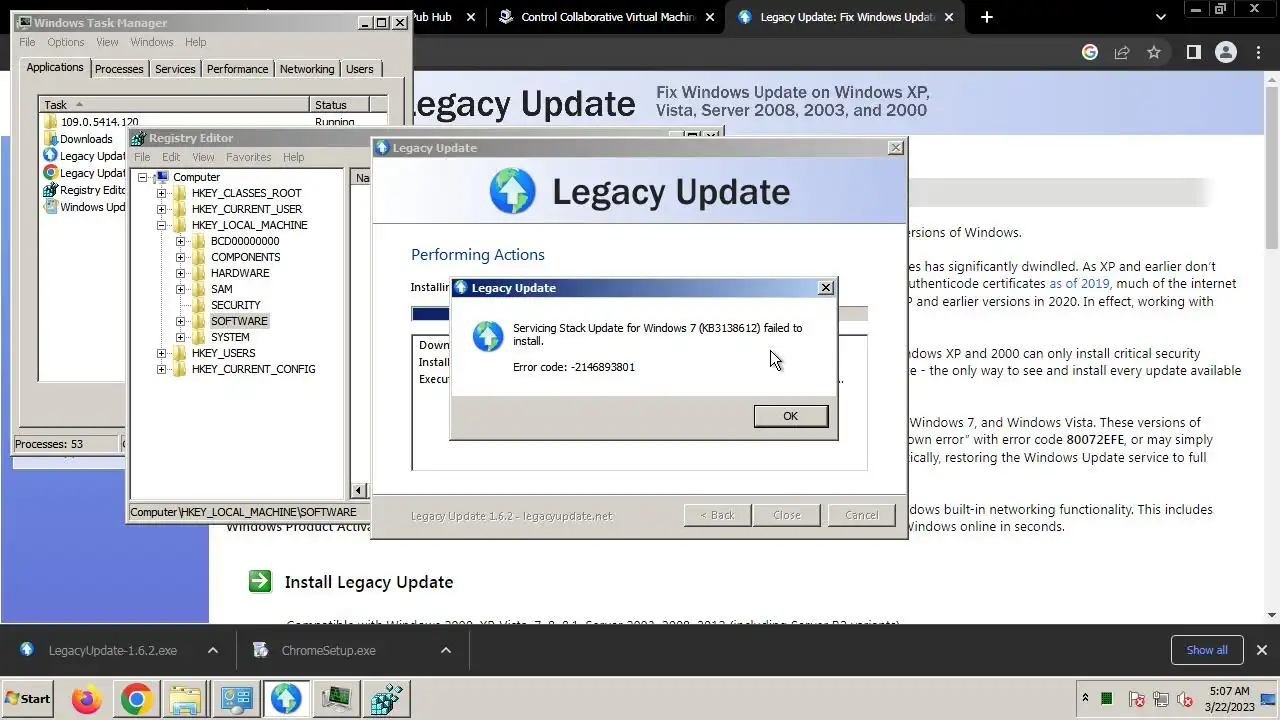Toggle Chrome side panel icon
Screen dimensions: 1280x720
tap(1193, 52)
